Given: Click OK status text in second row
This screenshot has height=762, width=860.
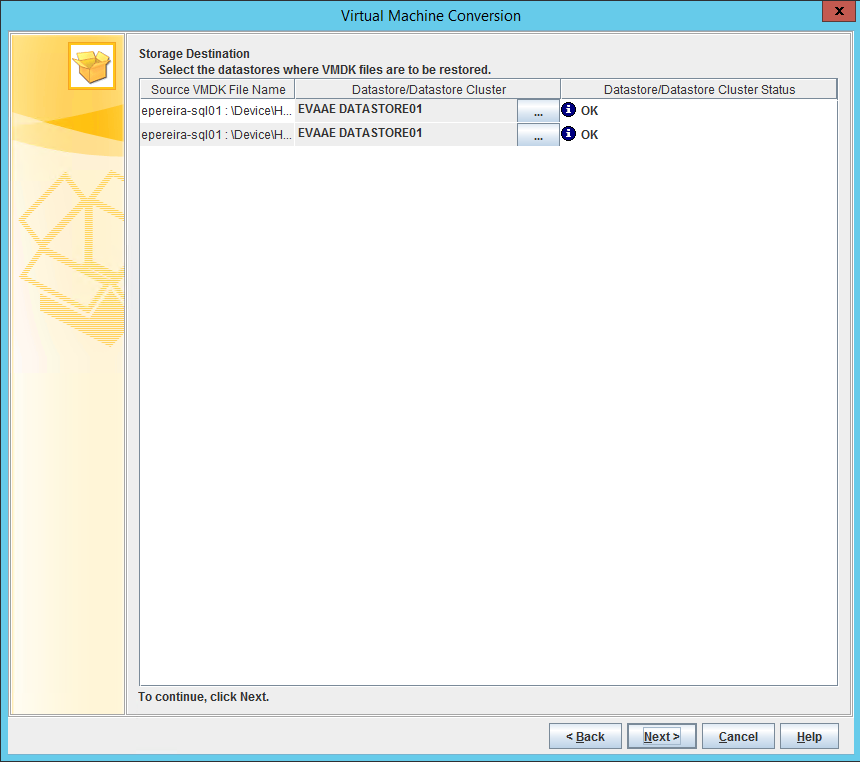Looking at the screenshot, I should click(x=589, y=135).
